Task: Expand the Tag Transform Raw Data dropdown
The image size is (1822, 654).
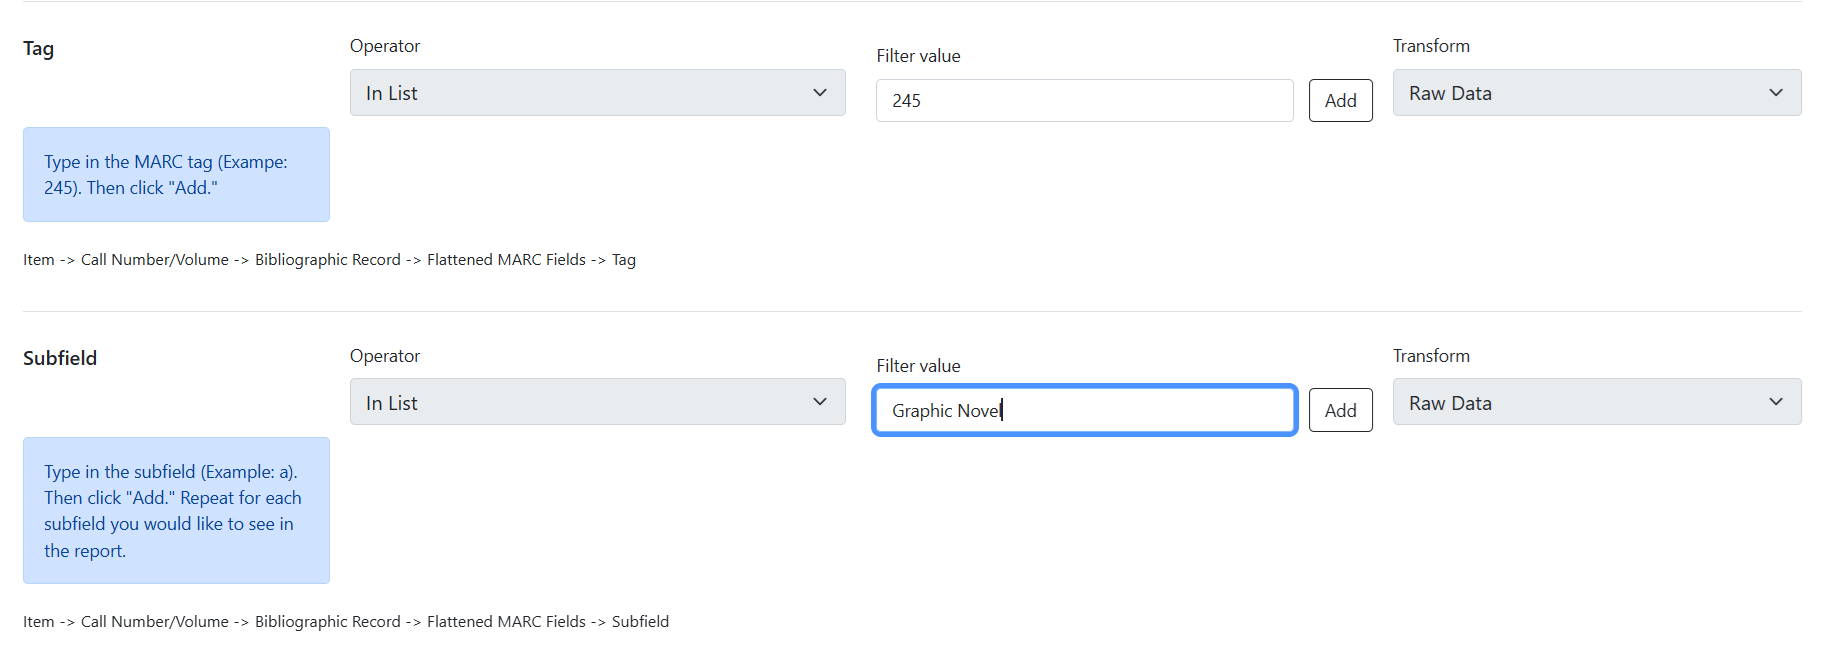Action: coord(1596,93)
